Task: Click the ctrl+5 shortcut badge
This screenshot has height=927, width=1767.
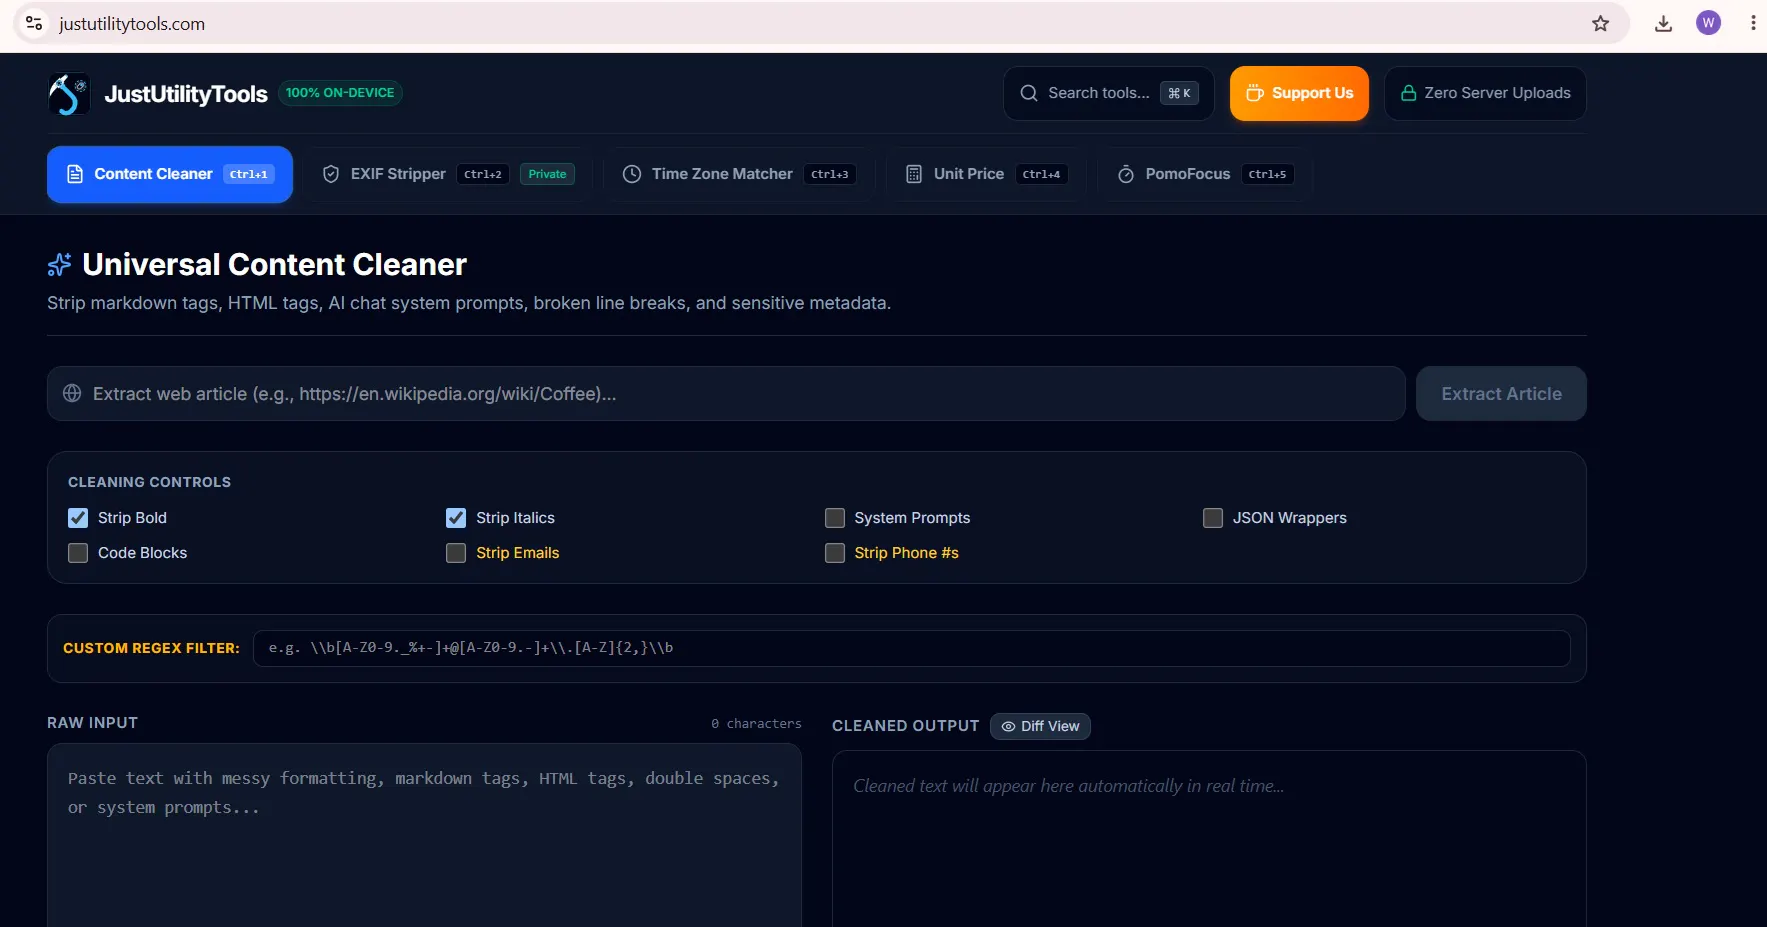Action: (x=1268, y=174)
